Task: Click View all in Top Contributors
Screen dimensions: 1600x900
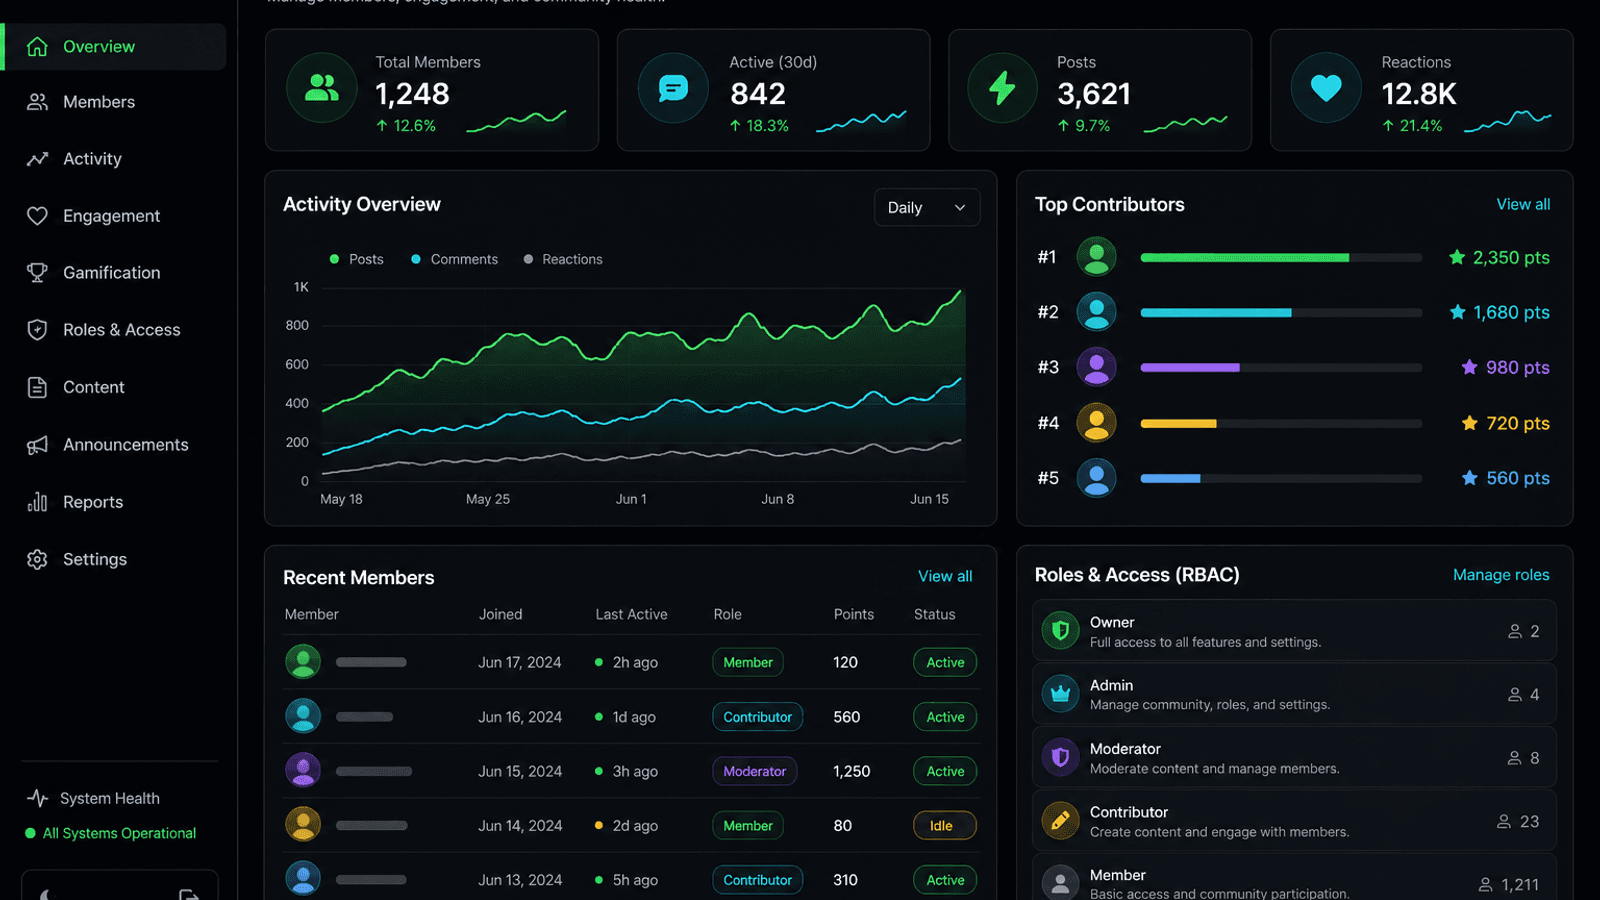Action: (x=1523, y=204)
